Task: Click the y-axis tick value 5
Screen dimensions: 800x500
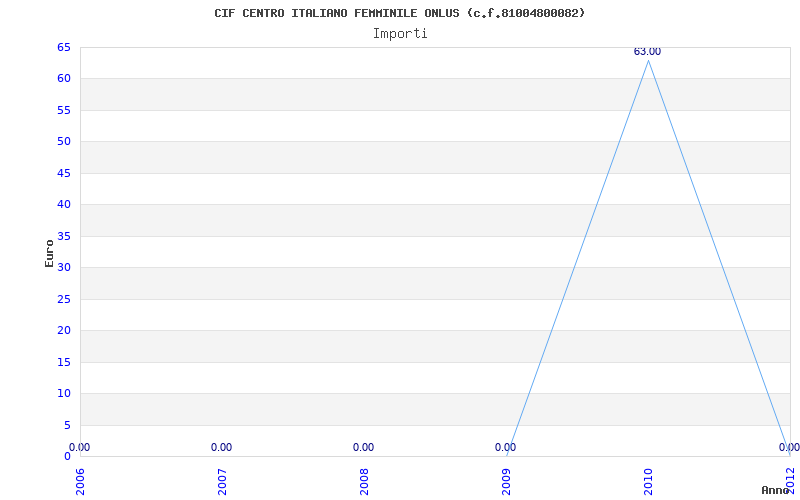Action: tap(67, 426)
